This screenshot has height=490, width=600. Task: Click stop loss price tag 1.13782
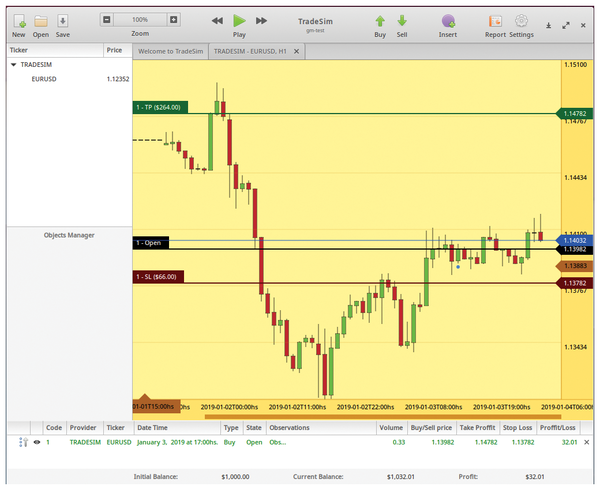574,283
